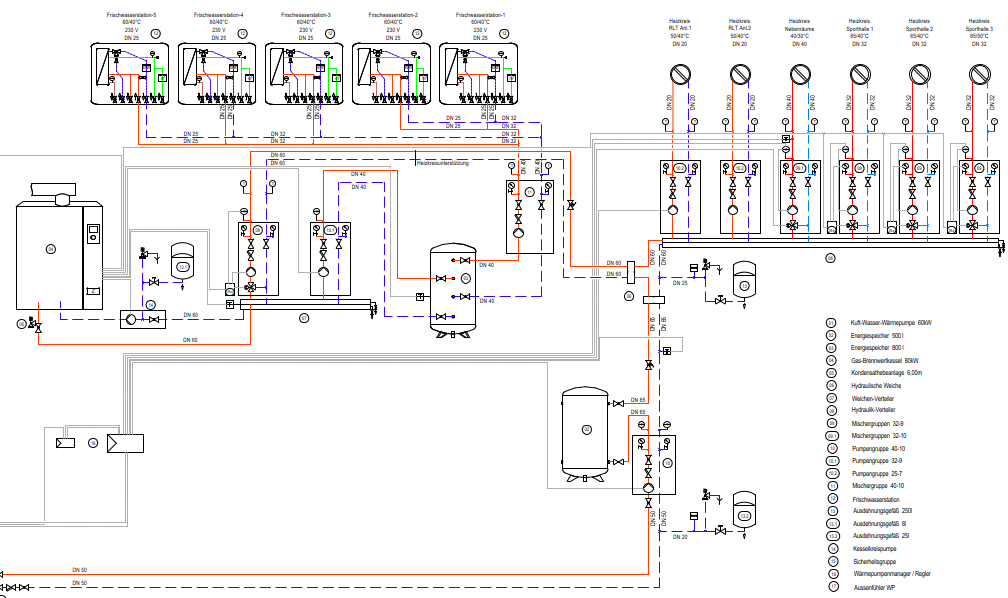Click the heating circuit symbol for Nebenräume
Viewport: 1008px width, 598px height.
[x=800, y=75]
